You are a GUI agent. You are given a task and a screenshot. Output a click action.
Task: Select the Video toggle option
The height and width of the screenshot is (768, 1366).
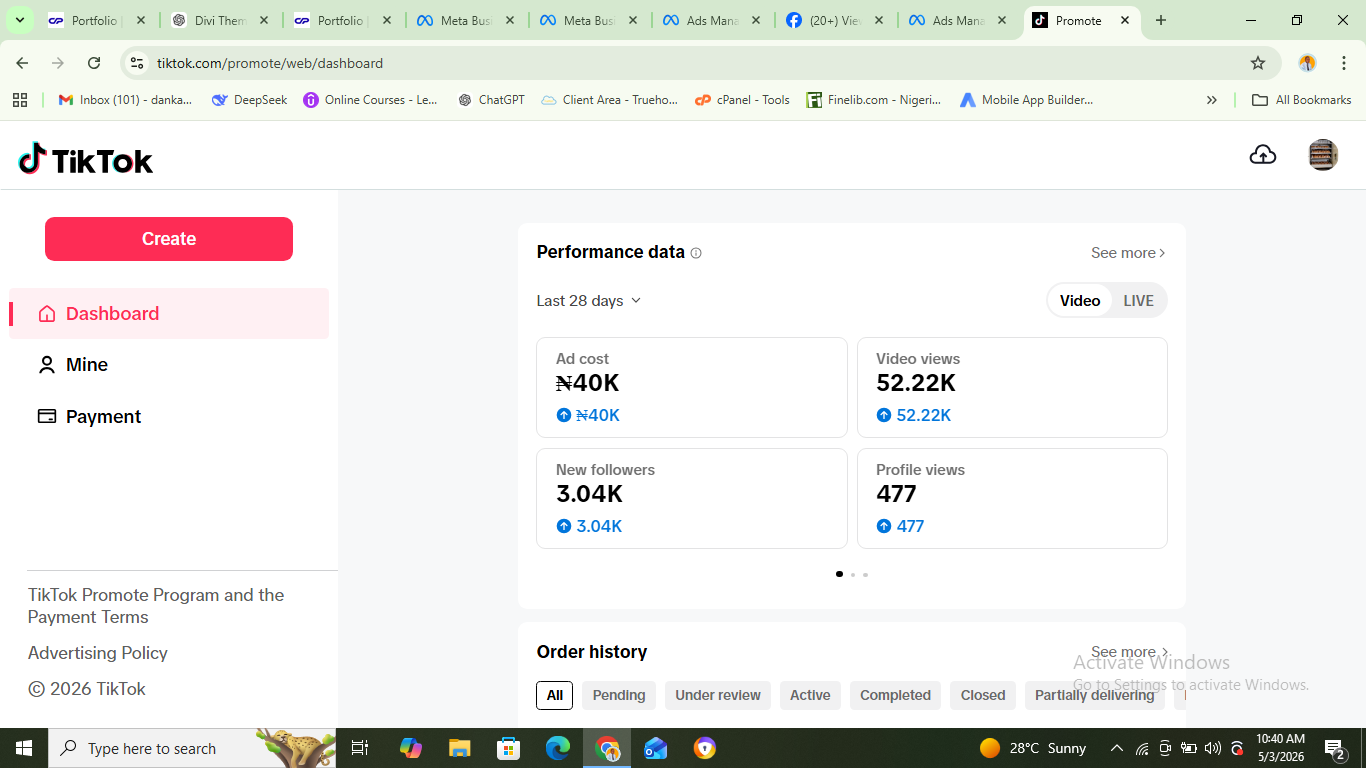coord(1080,301)
